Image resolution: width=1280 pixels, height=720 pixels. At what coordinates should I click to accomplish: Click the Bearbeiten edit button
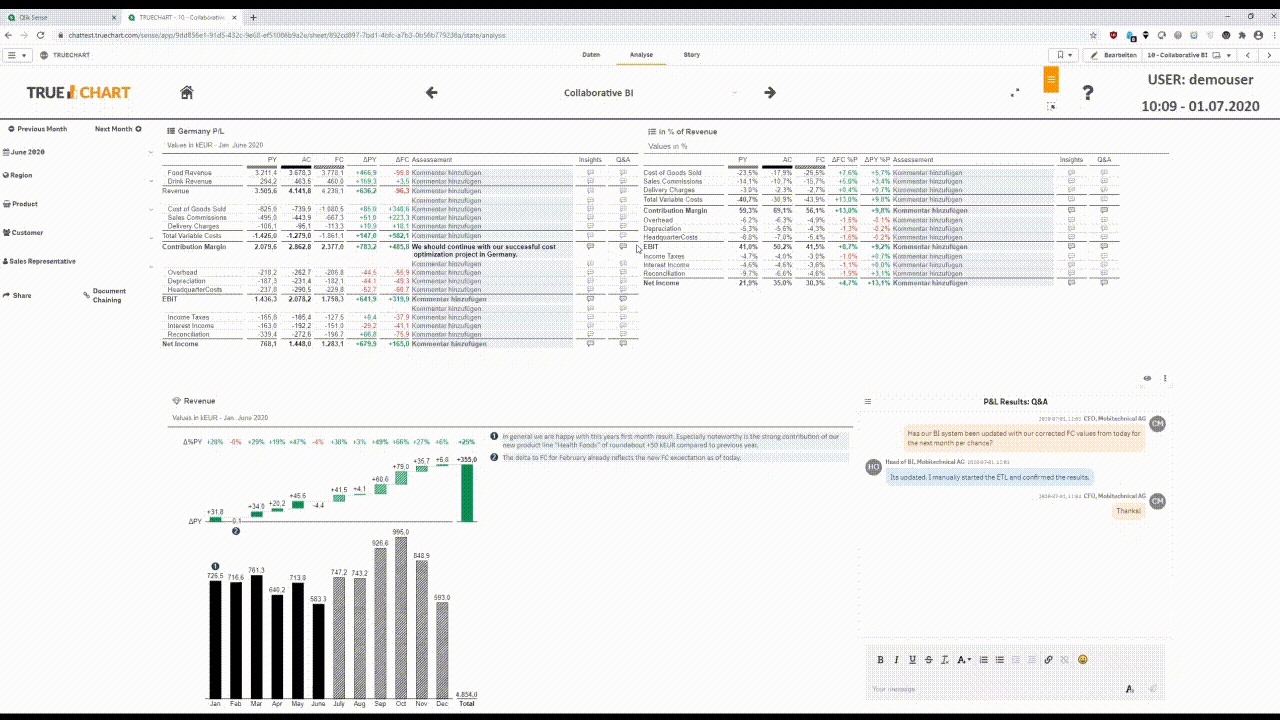(1113, 55)
